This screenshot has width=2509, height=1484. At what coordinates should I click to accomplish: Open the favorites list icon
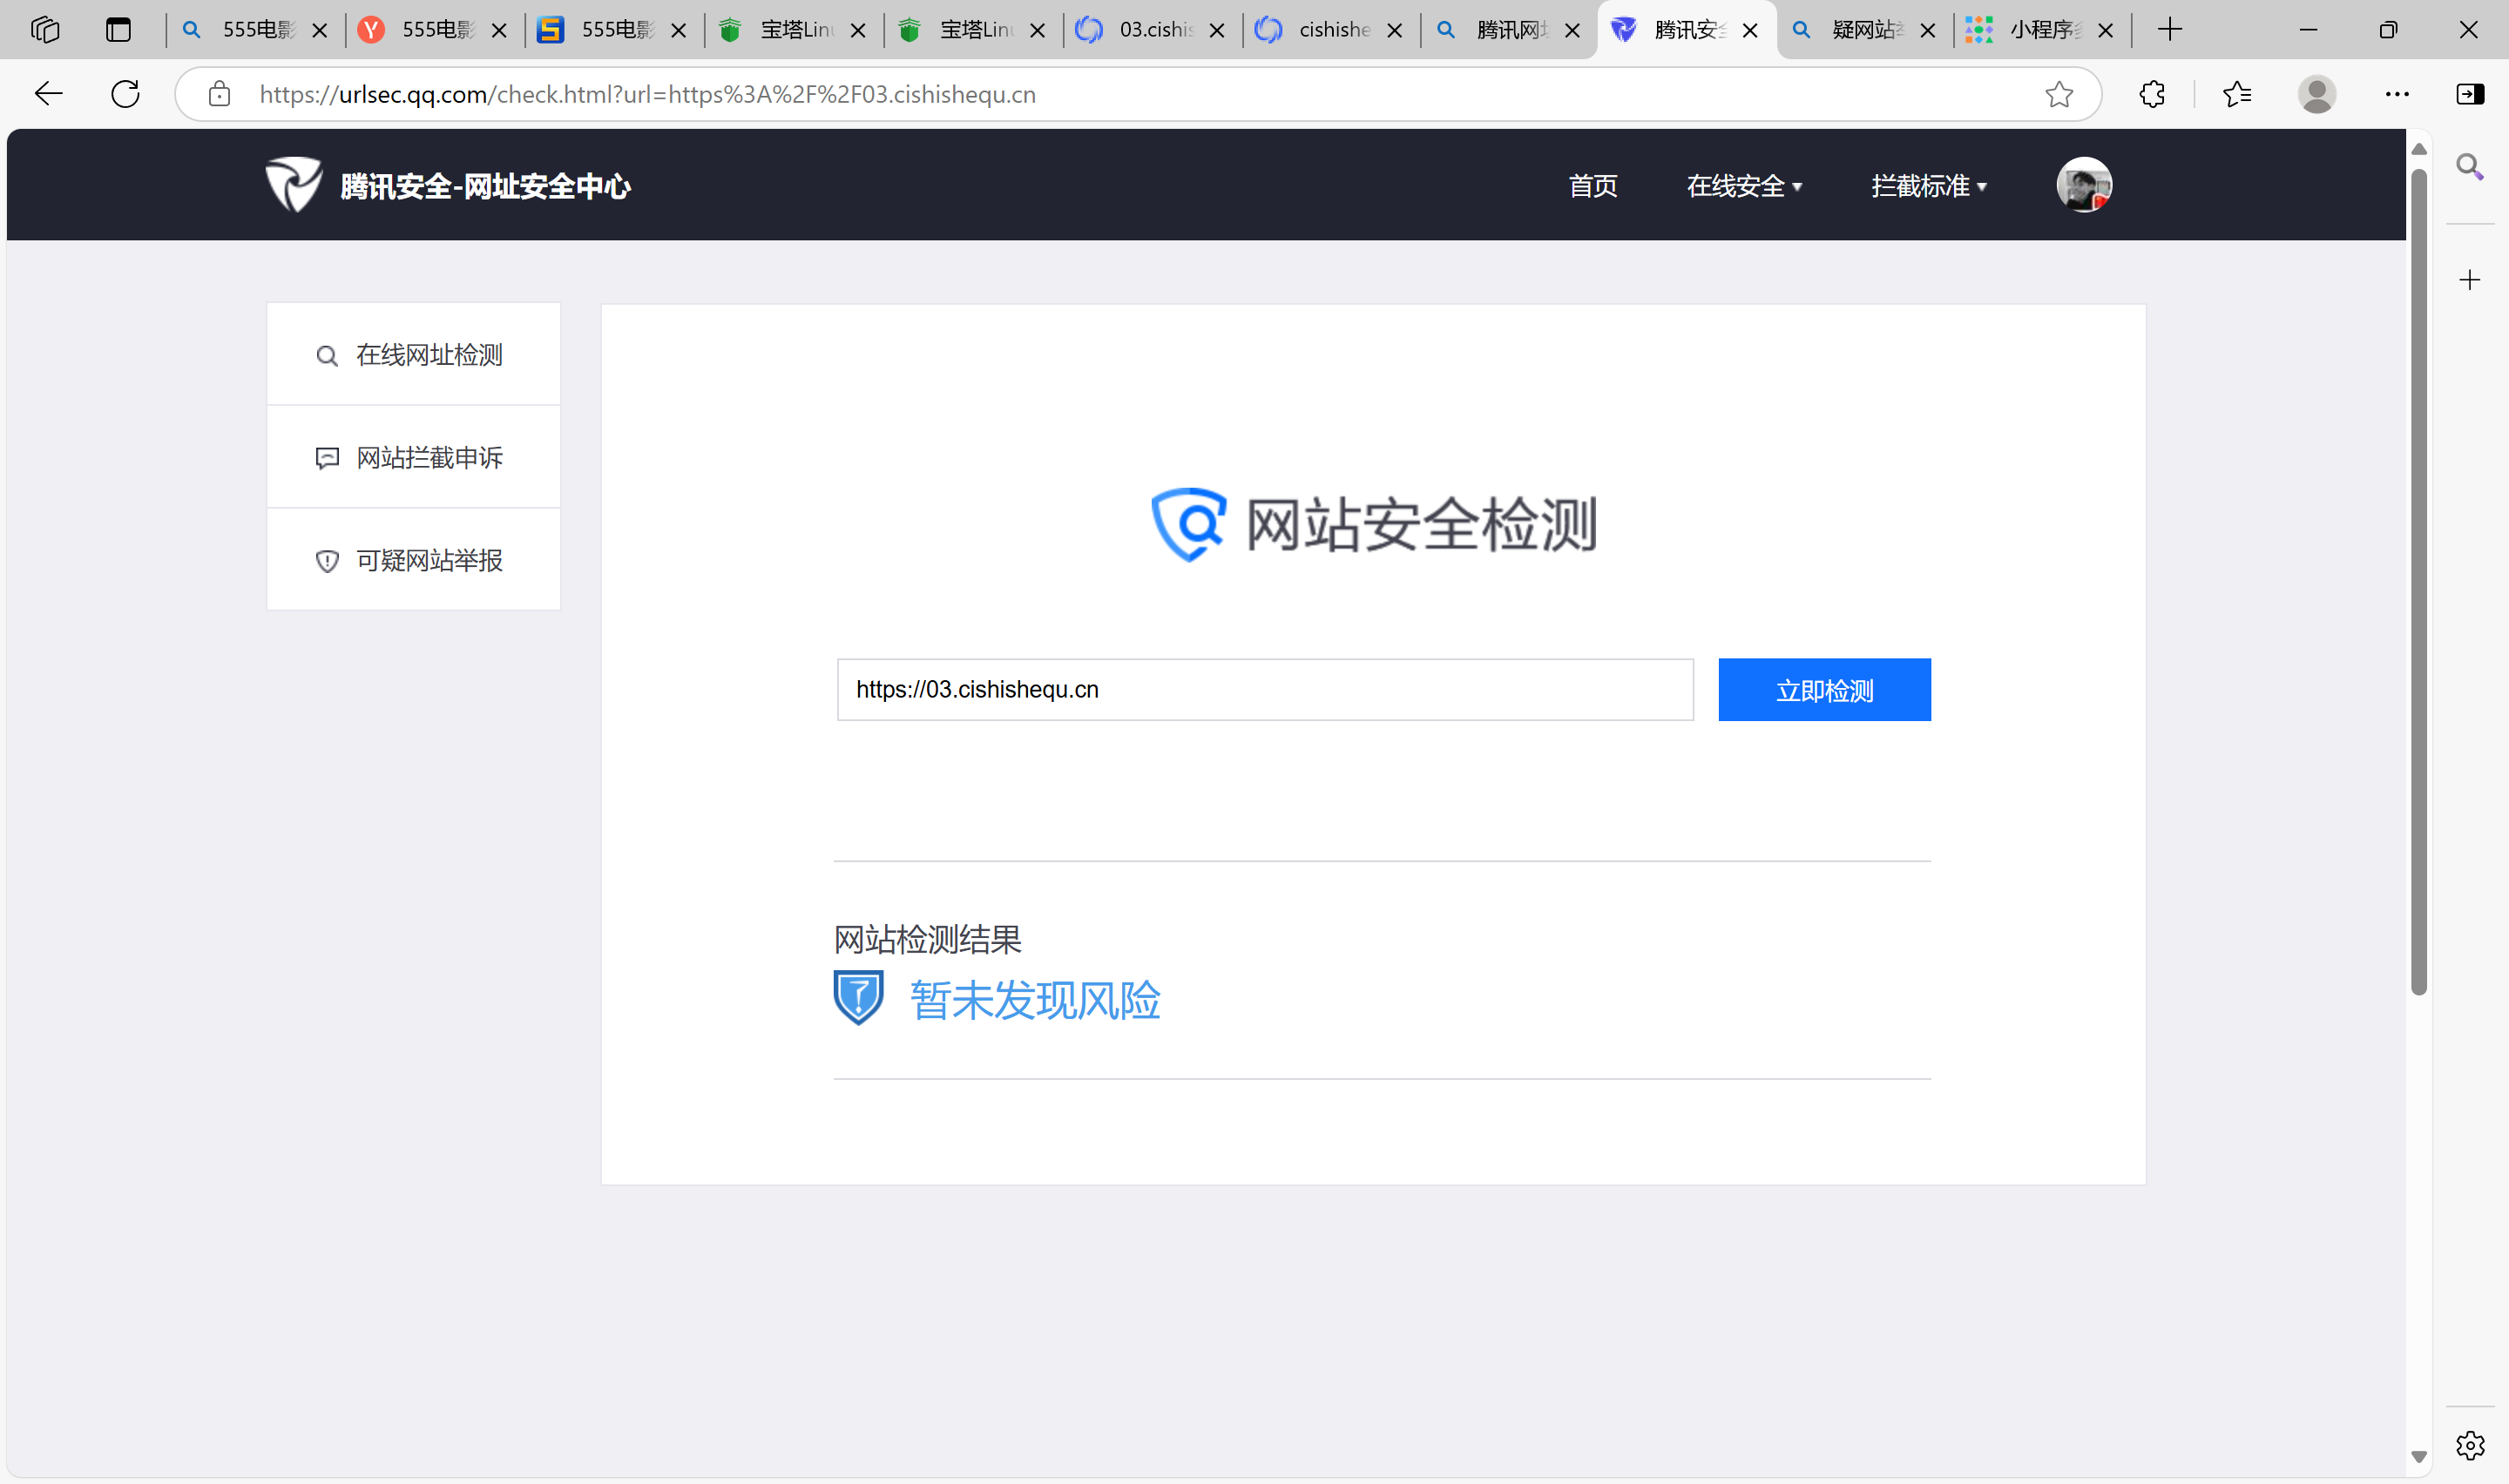click(2236, 94)
